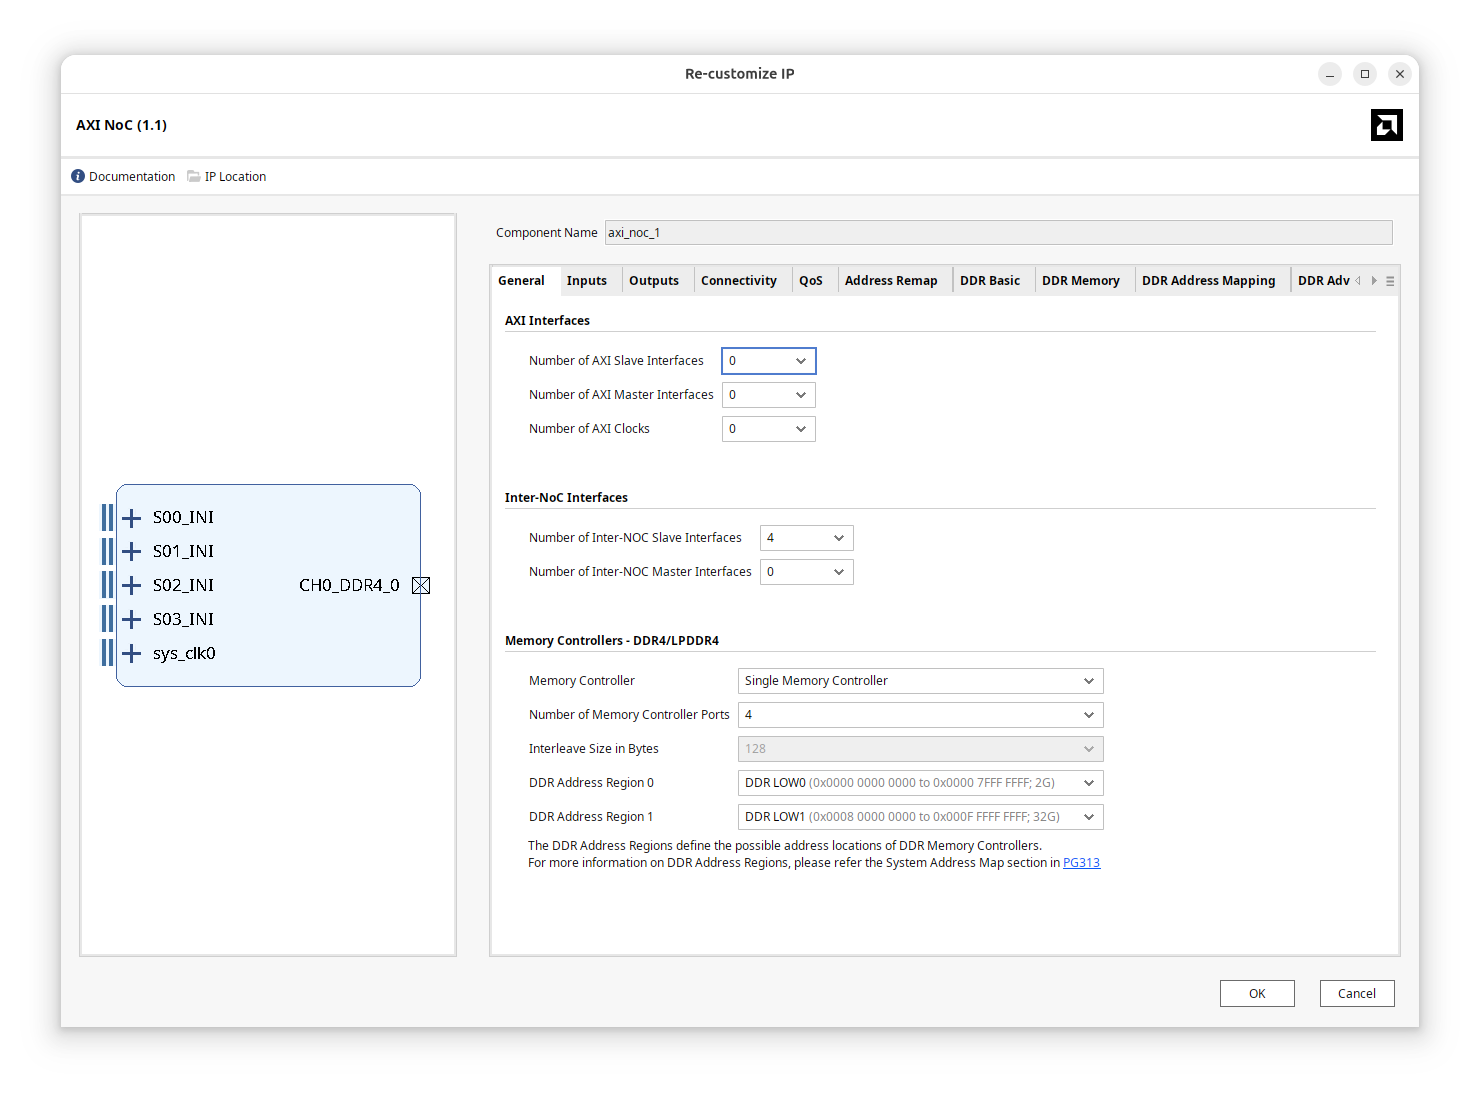
Task: Expand the sys_clk0 port plus icon
Action: tap(131, 654)
